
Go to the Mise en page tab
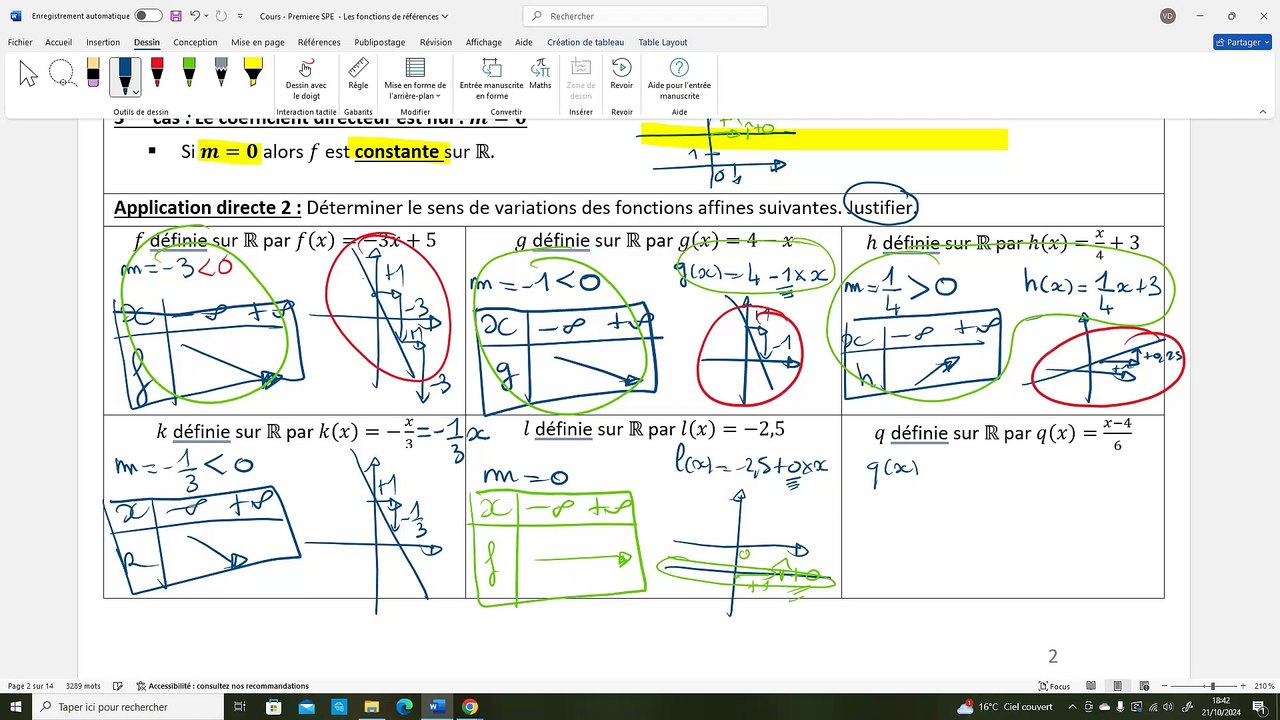258,42
